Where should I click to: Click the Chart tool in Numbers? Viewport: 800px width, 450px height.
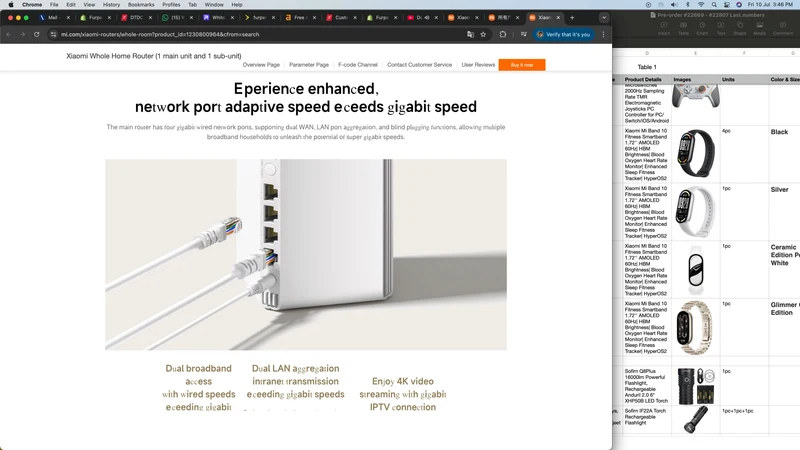[x=702, y=28]
